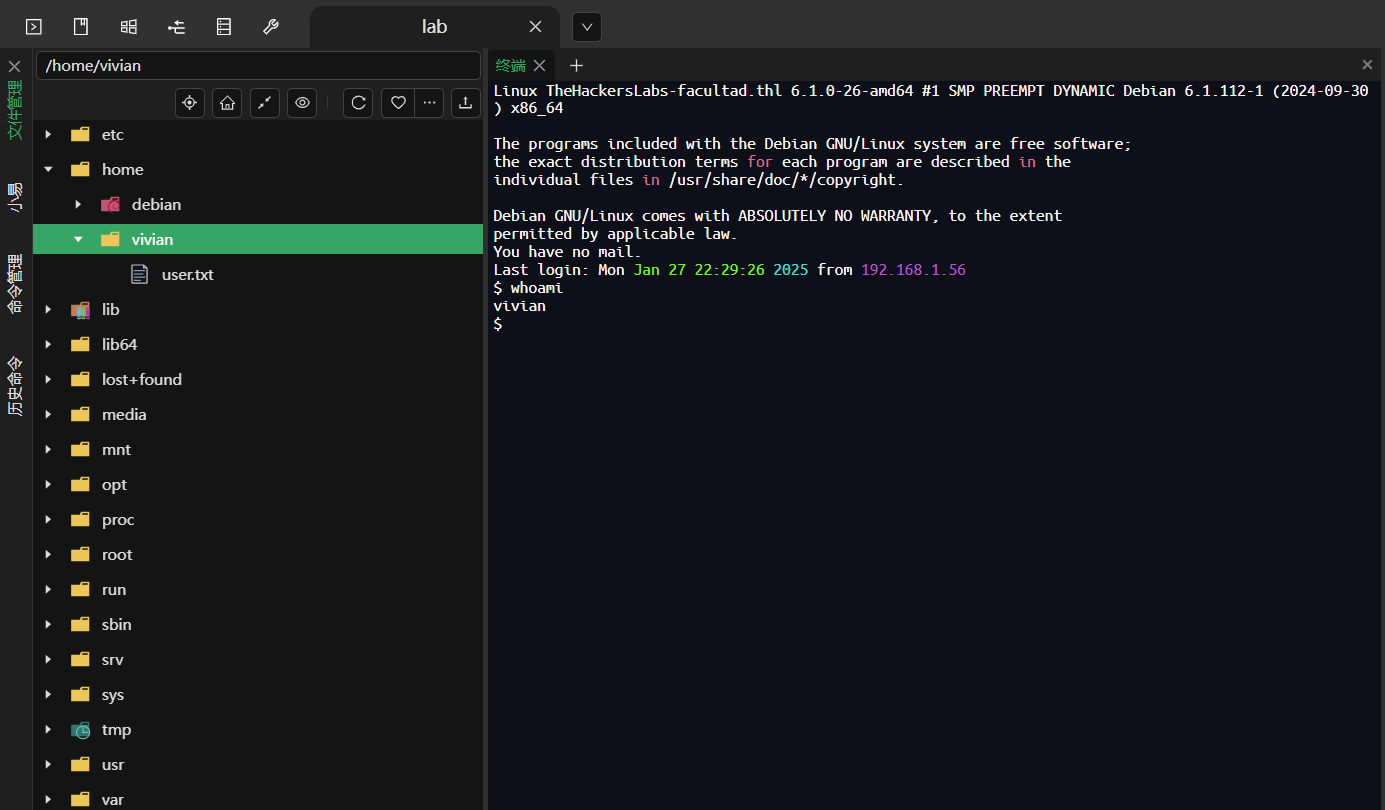Click the connection nodes icon in top toolbar

176,27
